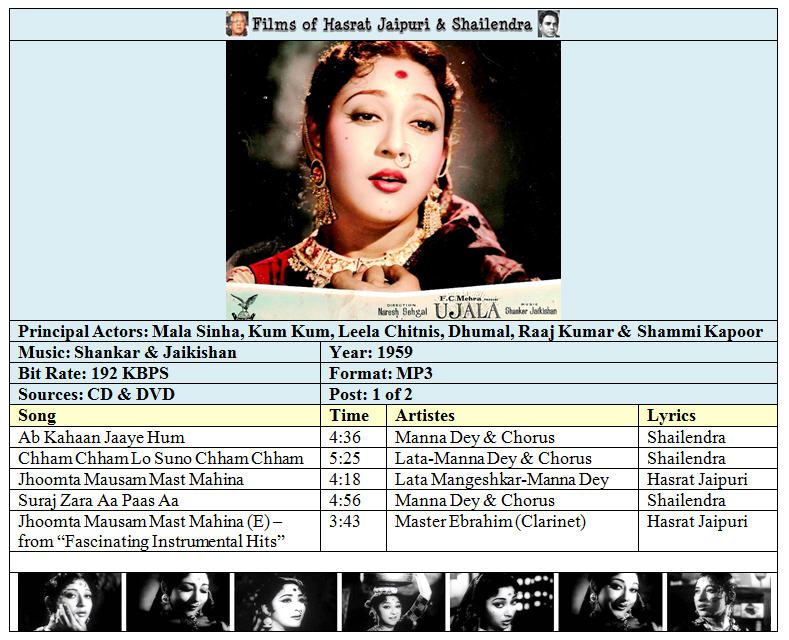The height and width of the screenshot is (640, 789).
Task: Click 'Shailendra' lyrics in Chham Chham row
Action: 686,458
